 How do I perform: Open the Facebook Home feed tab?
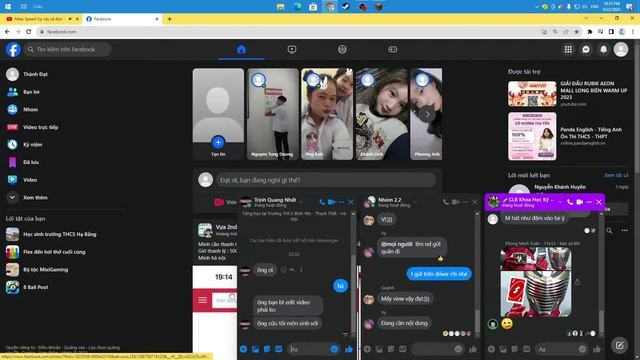(x=241, y=49)
